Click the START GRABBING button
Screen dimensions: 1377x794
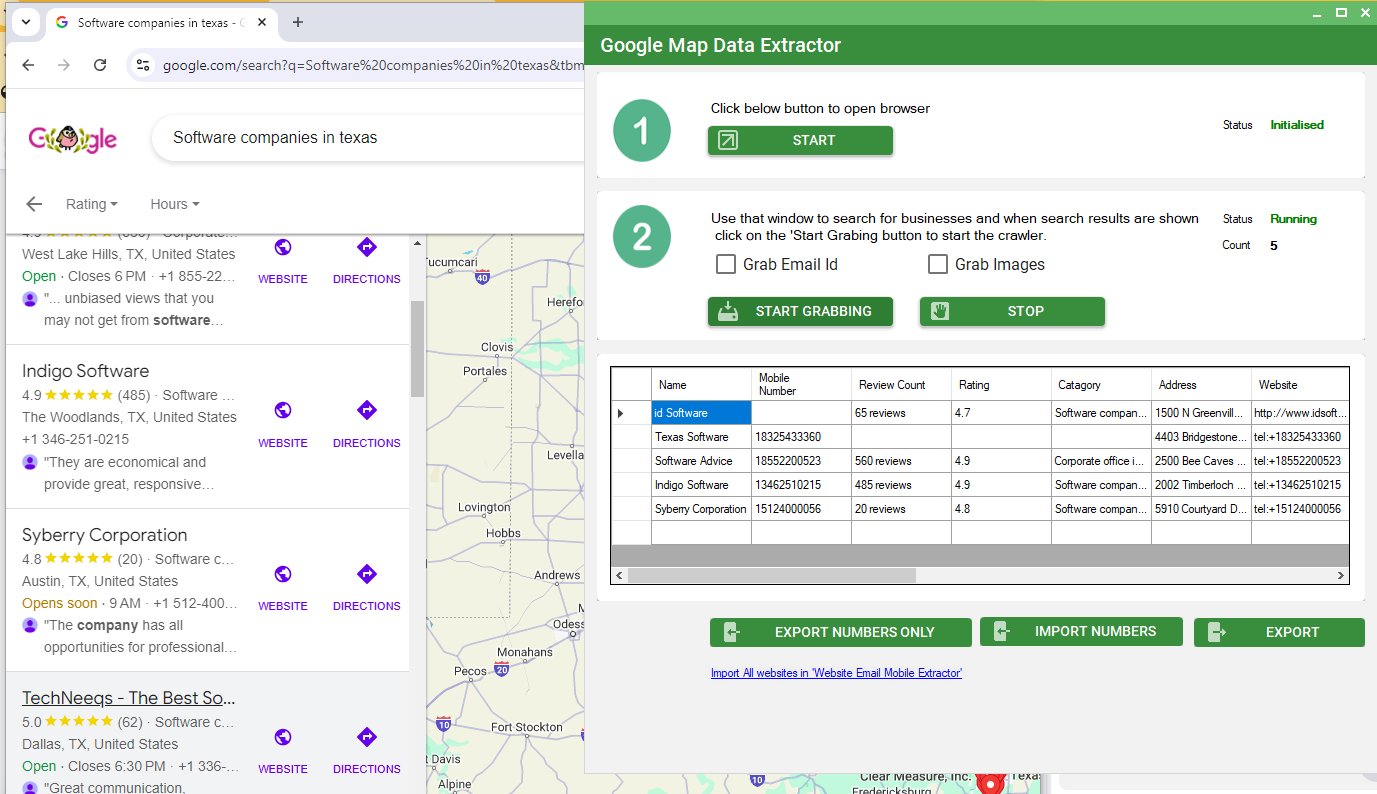click(x=800, y=311)
